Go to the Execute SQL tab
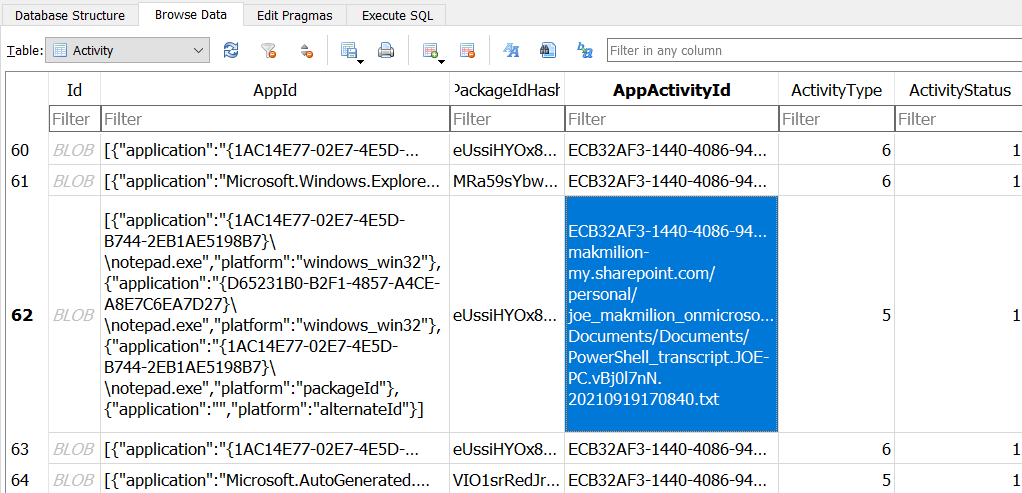 coord(396,14)
